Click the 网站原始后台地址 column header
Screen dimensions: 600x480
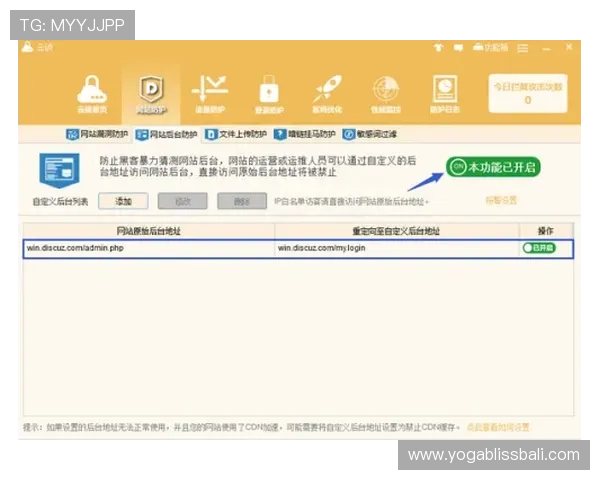click(149, 231)
